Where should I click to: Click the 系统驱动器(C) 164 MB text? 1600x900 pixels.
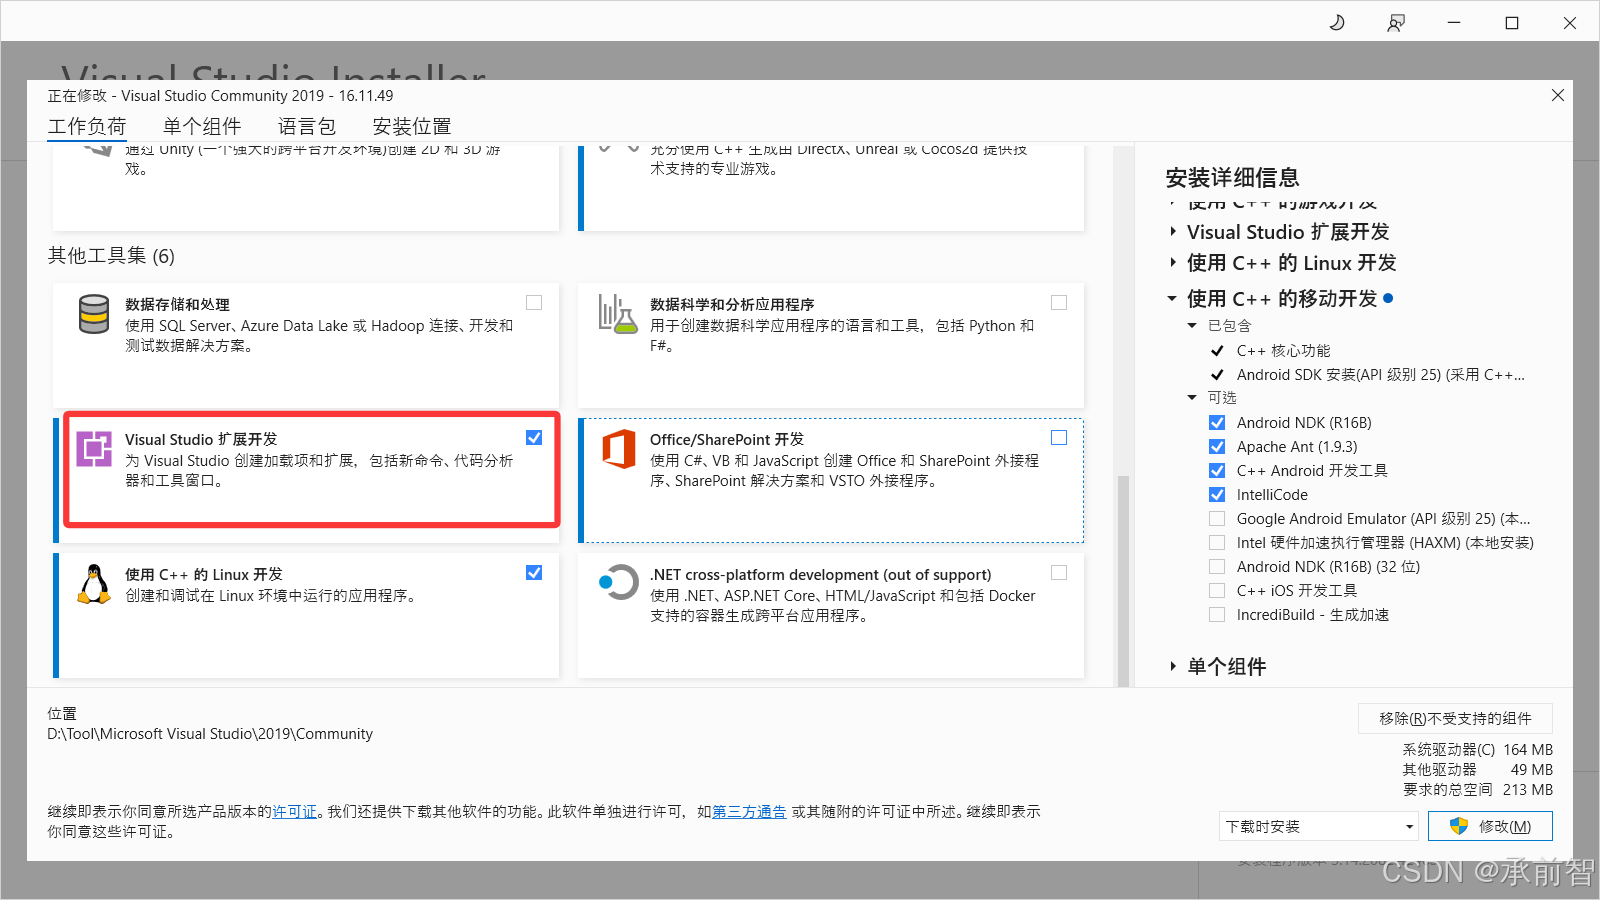click(1477, 749)
